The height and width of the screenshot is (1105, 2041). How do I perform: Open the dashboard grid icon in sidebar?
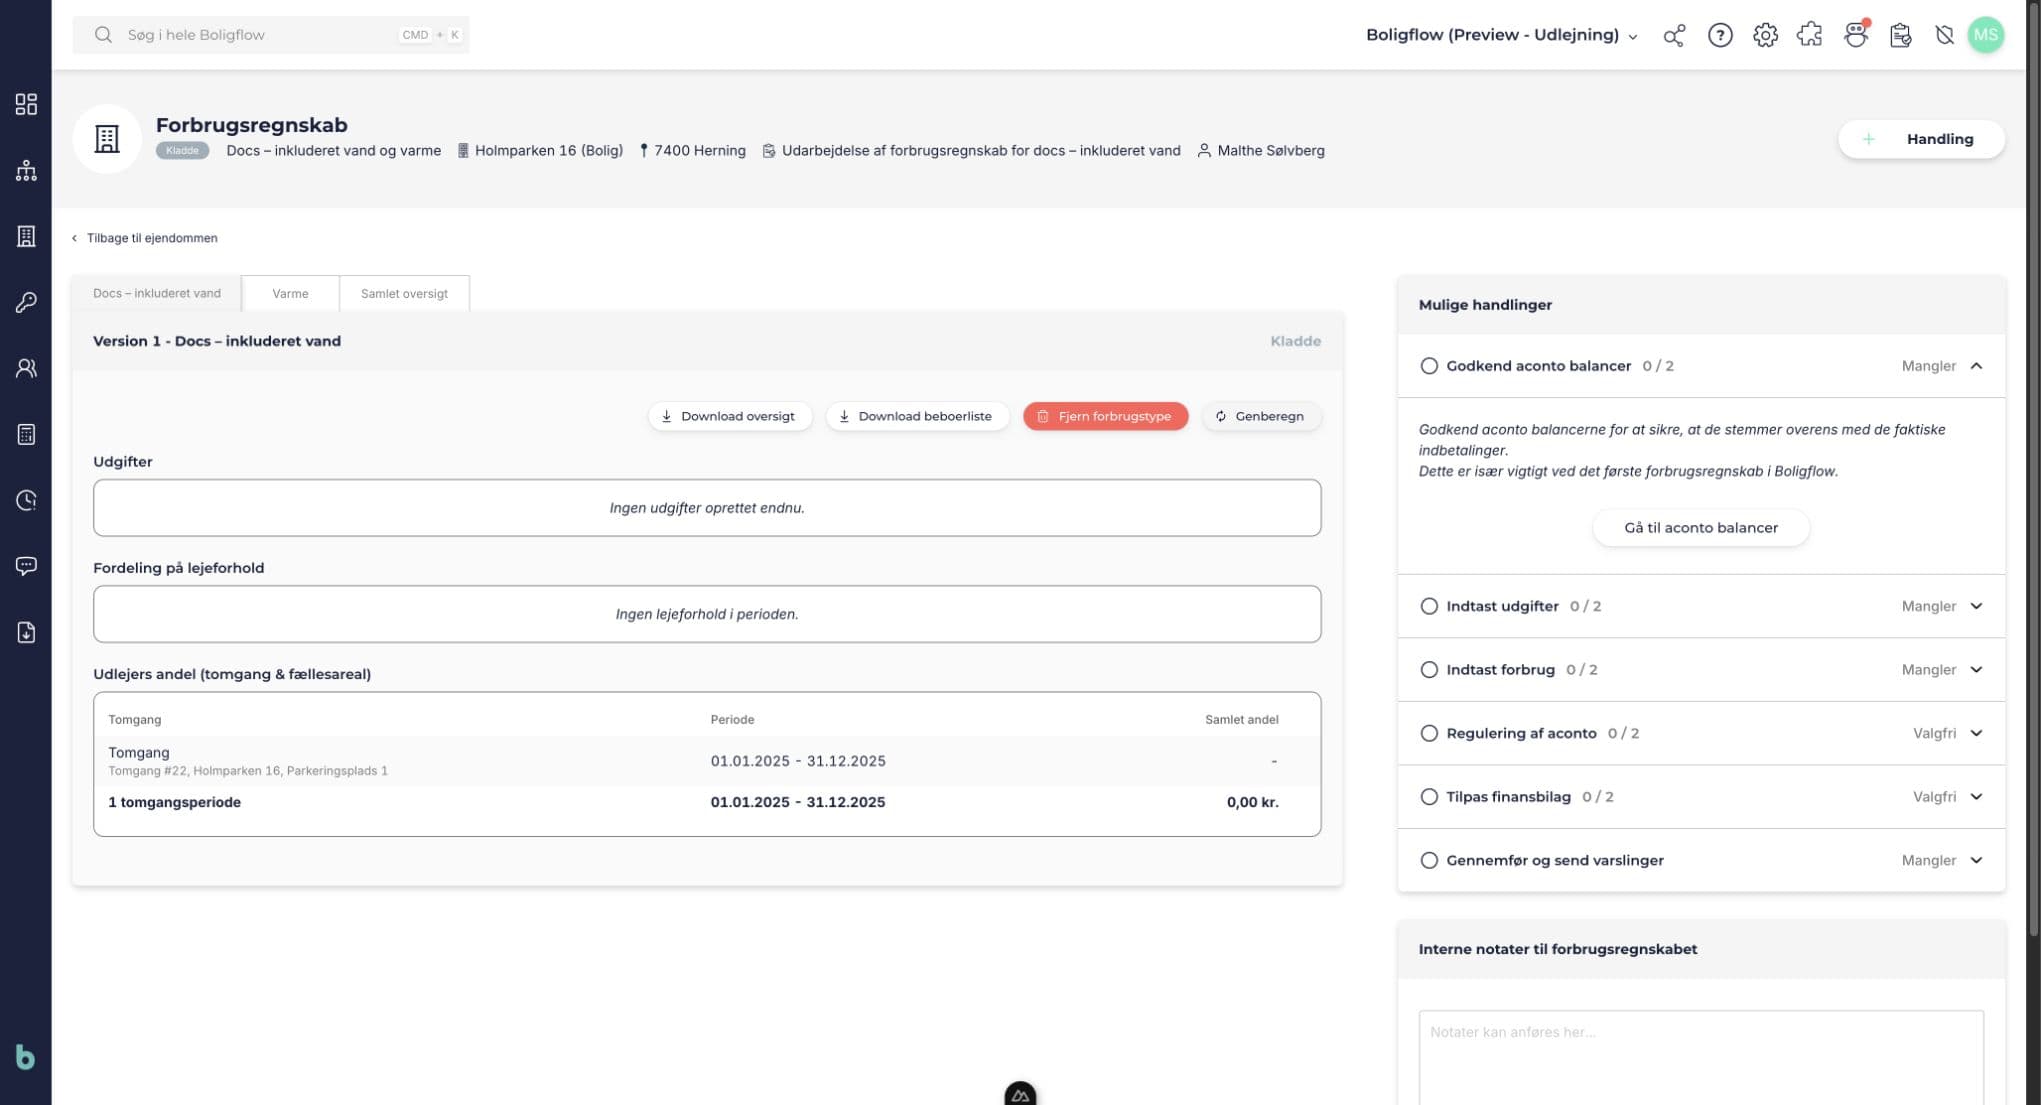coord(26,104)
